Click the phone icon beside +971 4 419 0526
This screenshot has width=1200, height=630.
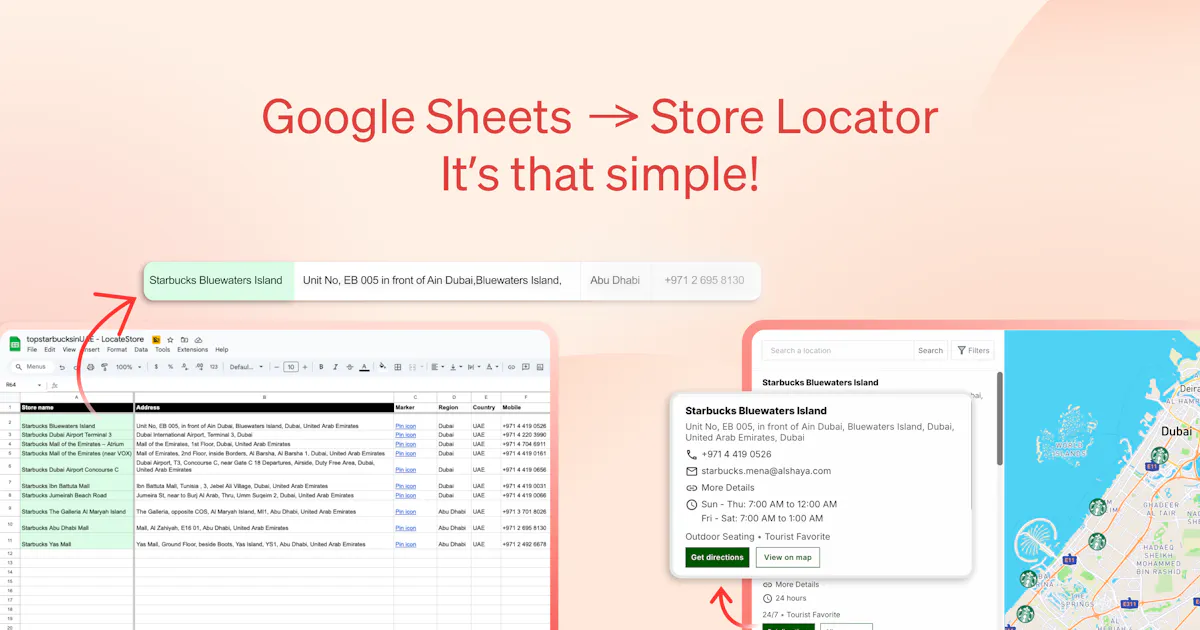(691, 454)
